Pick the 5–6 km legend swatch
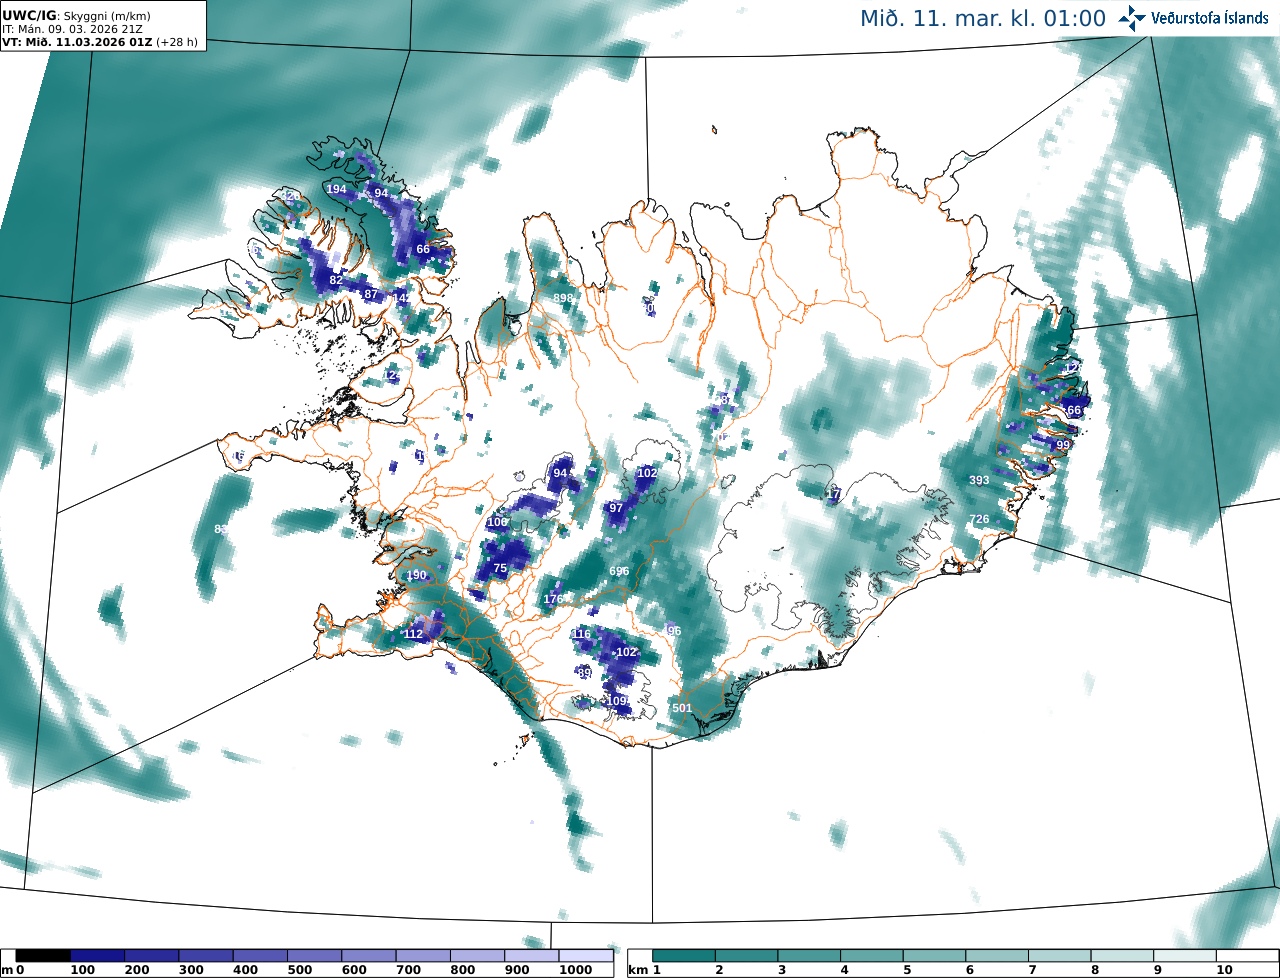Viewport: 1280px width, 978px height. pyautogui.click(x=935, y=956)
